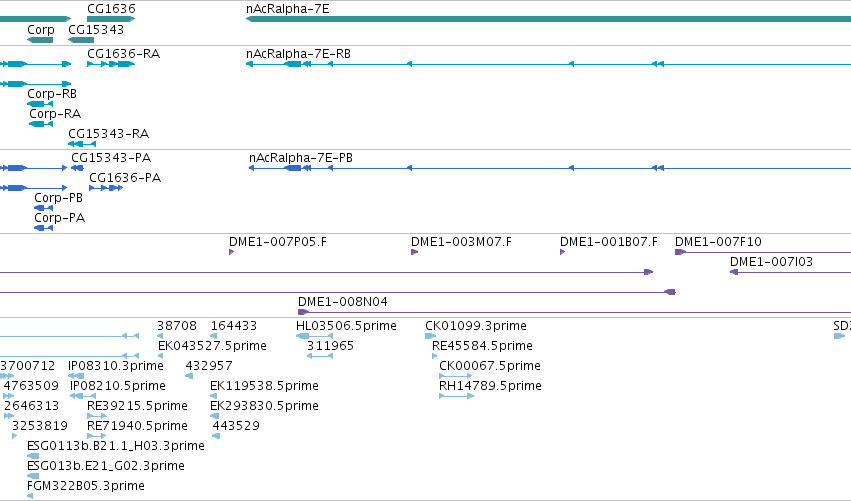The image size is (851, 501).
Task: Click the Corp-PA protein label
Action: (x=60, y=218)
